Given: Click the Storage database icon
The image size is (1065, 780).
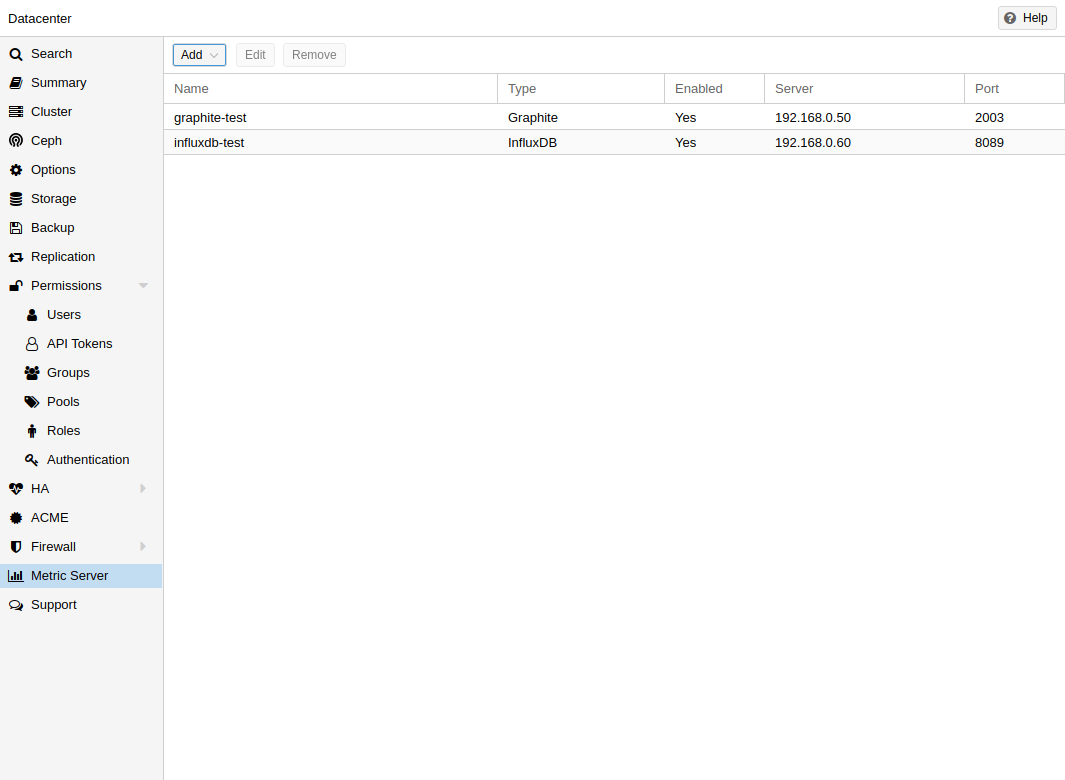Looking at the screenshot, I should [x=15, y=199].
